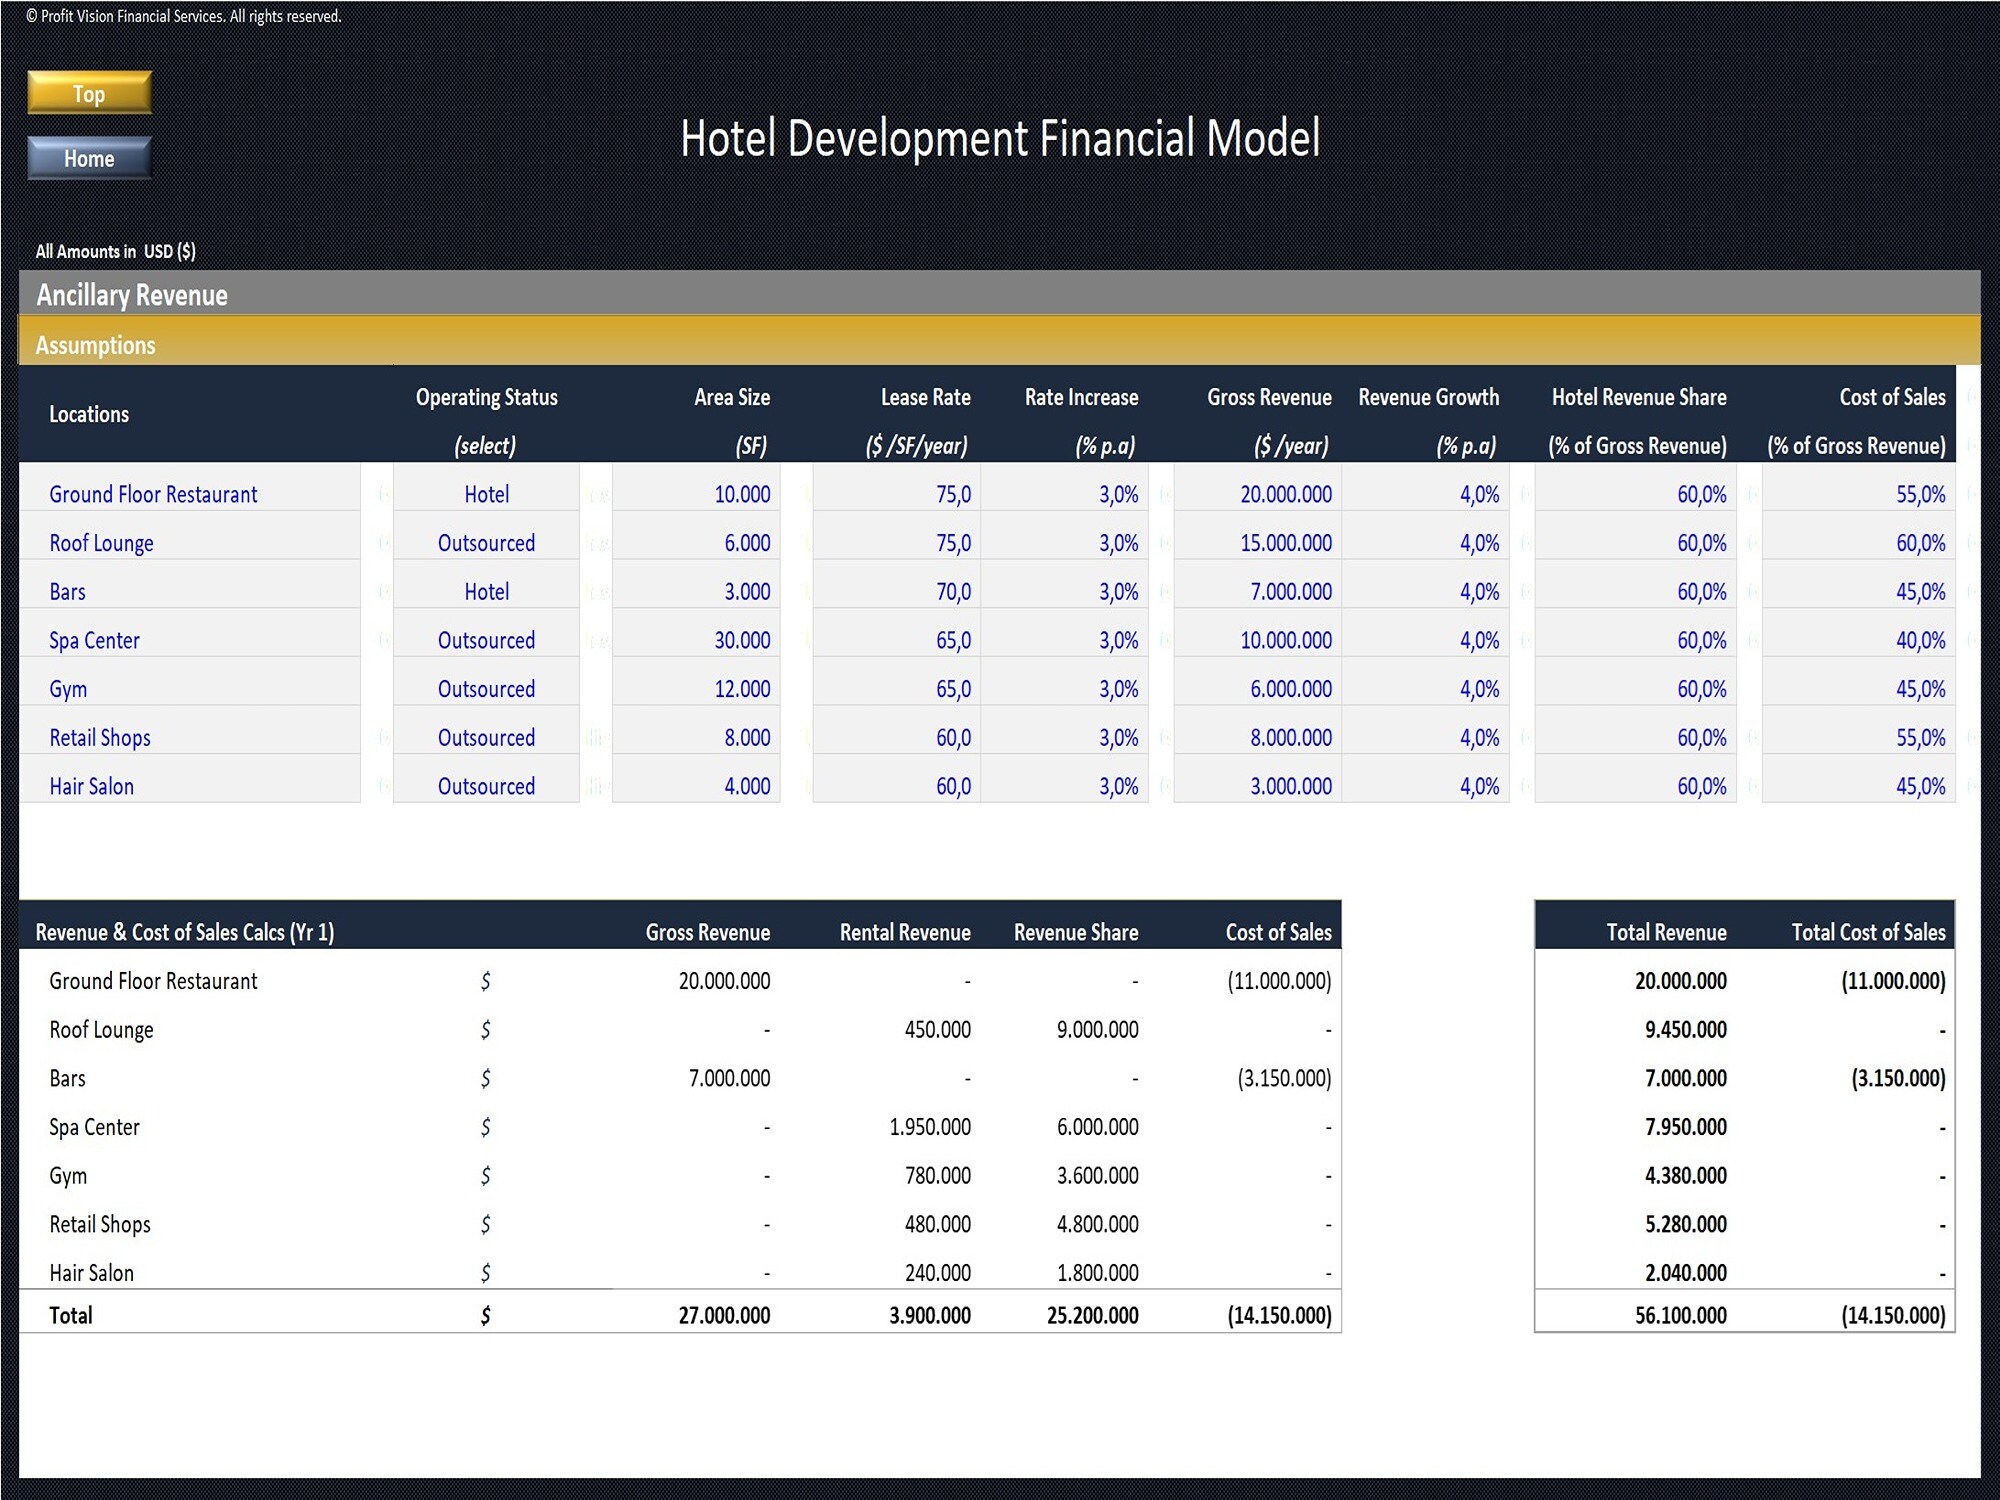The height and width of the screenshot is (1500, 2000).
Task: Select the Total row in the calcs table
Action: tap(71, 1314)
